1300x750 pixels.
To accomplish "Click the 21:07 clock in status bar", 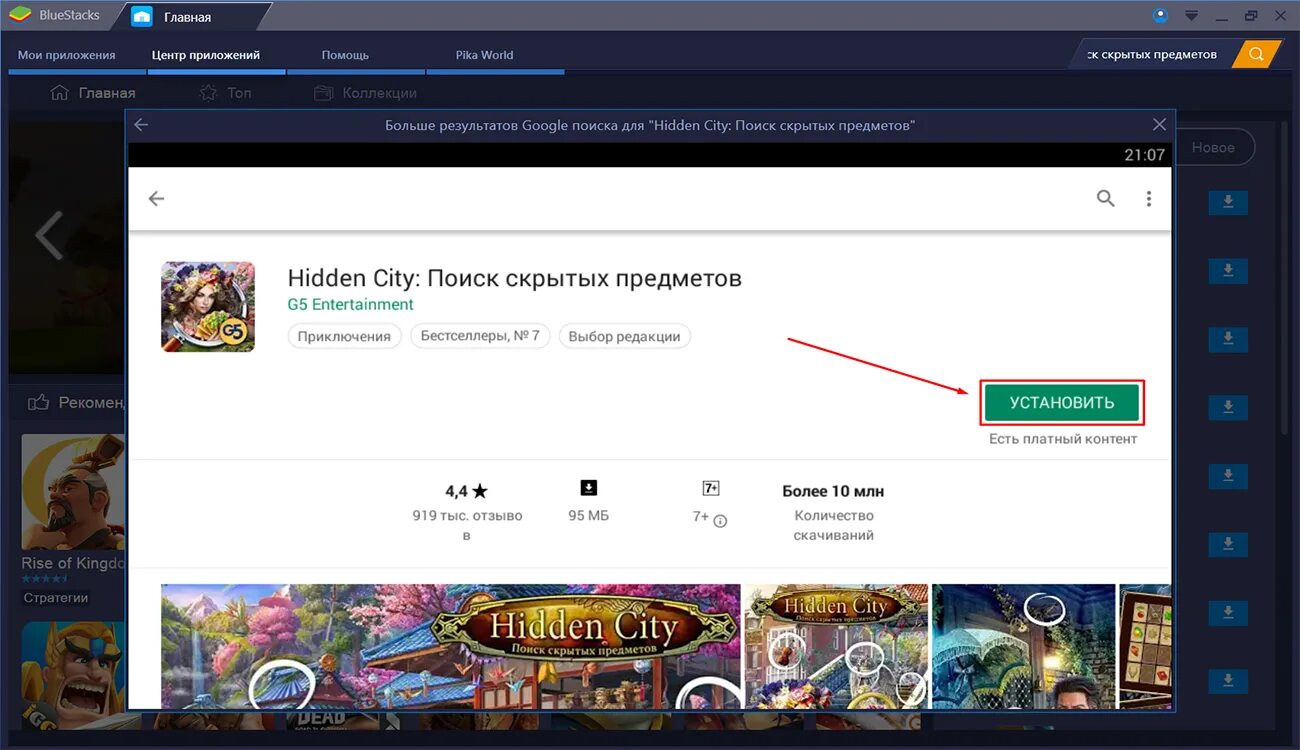I will coord(1145,155).
